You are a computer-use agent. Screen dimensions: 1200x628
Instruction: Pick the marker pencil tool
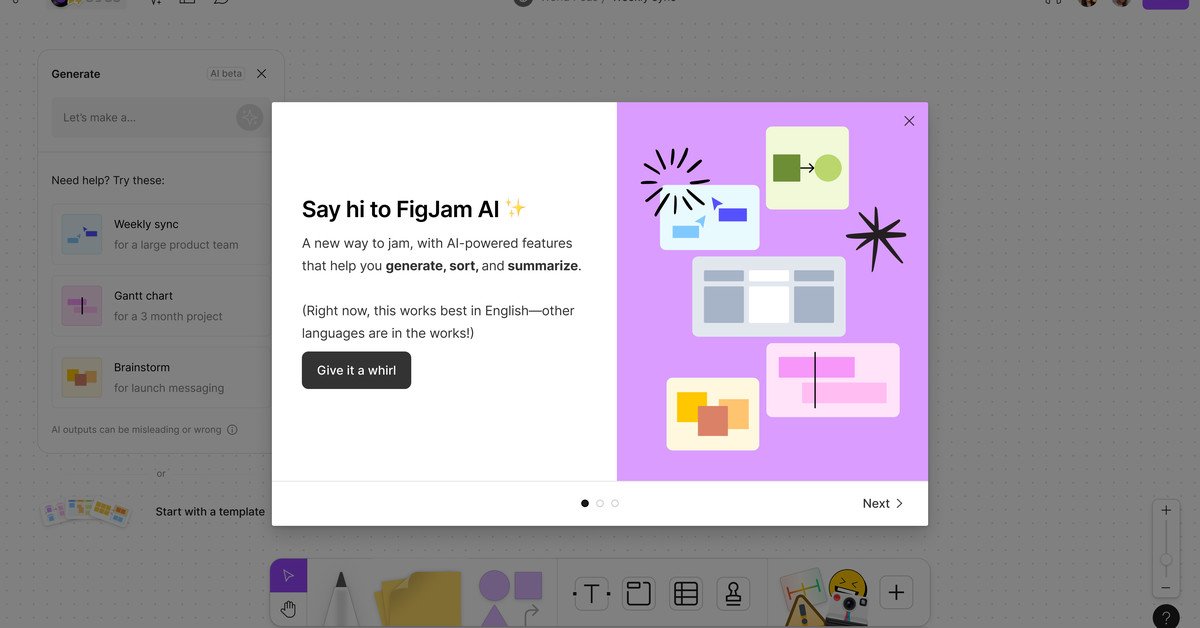[x=340, y=600]
